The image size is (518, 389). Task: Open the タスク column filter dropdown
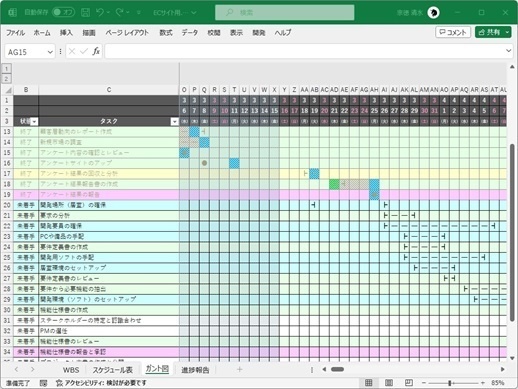pos(174,122)
